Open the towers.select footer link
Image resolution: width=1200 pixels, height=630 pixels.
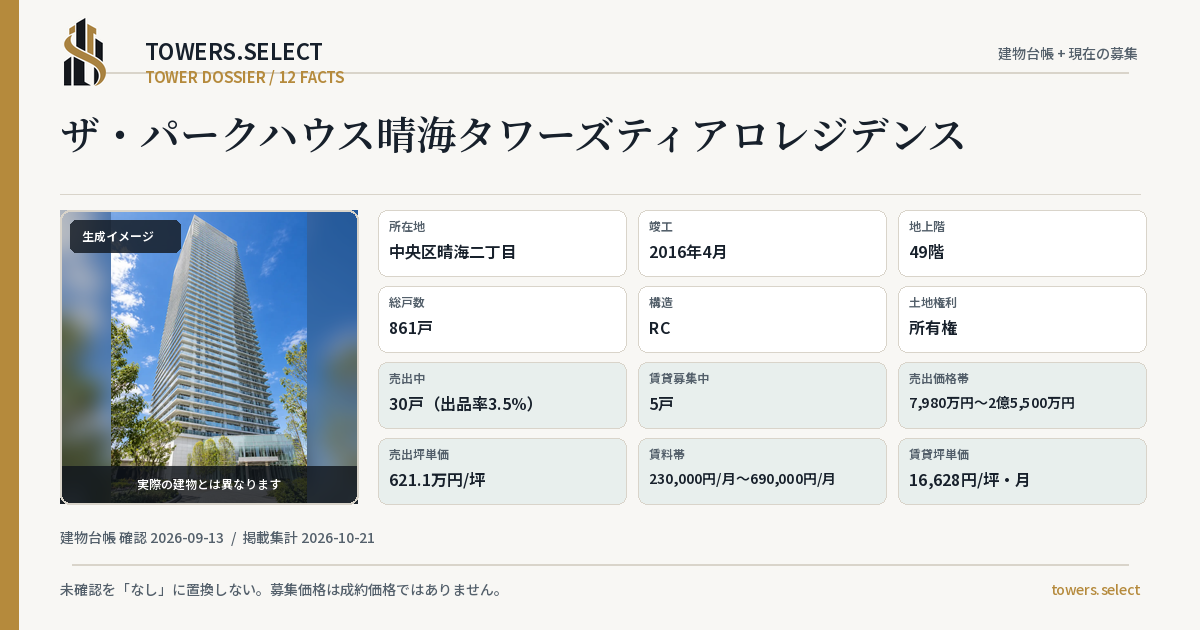tap(1096, 590)
